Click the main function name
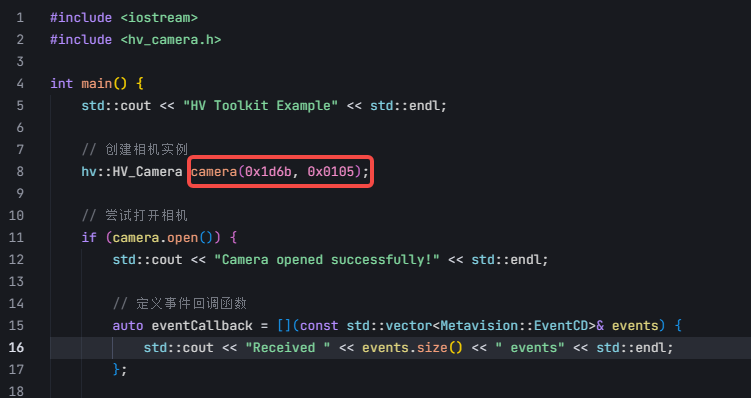The height and width of the screenshot is (398, 751). [x=97, y=83]
